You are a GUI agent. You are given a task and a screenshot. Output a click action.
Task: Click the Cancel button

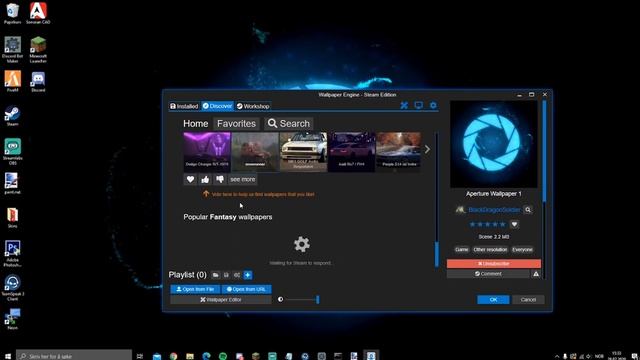click(528, 300)
